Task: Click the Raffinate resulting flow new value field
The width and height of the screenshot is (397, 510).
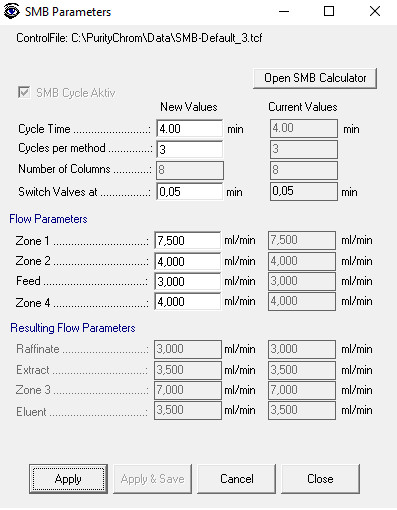Action: 188,349
